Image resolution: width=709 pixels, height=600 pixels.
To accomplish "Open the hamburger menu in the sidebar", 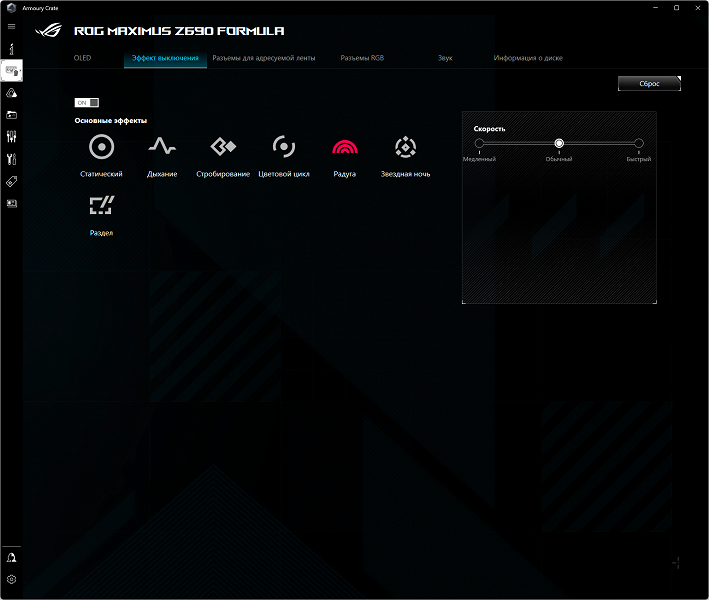I will point(12,27).
